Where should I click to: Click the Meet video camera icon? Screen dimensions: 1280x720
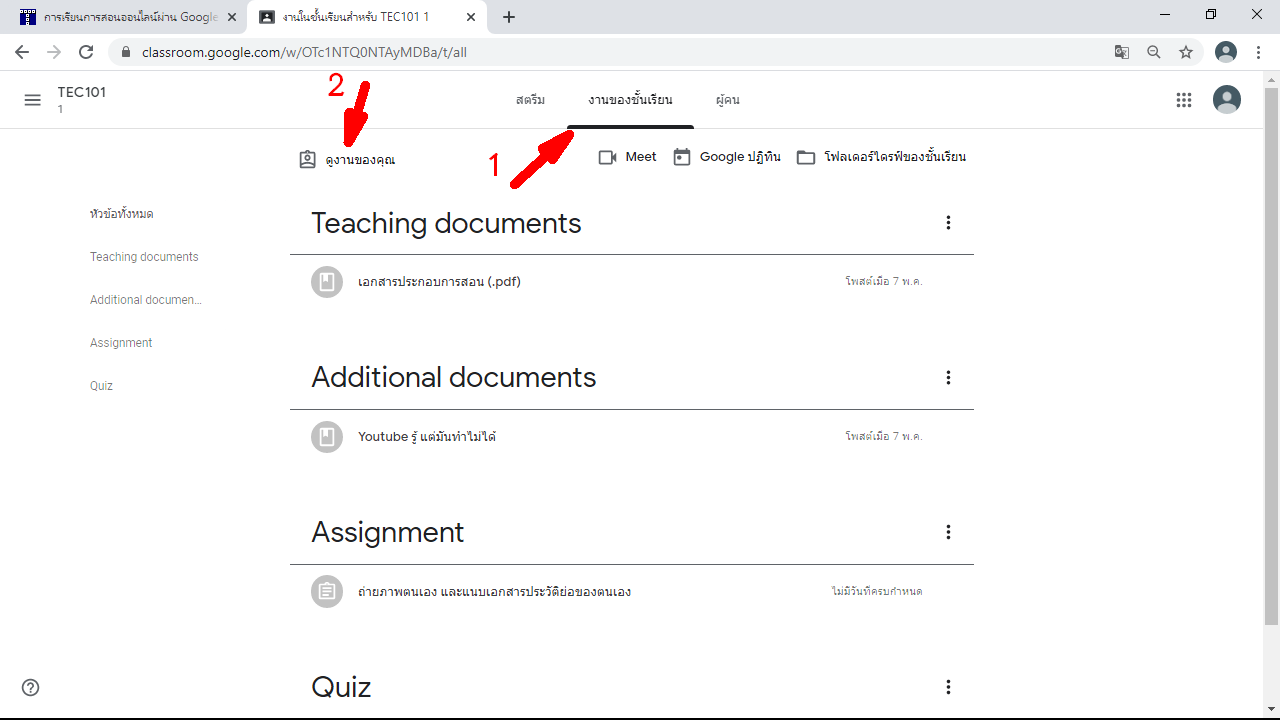click(x=607, y=157)
